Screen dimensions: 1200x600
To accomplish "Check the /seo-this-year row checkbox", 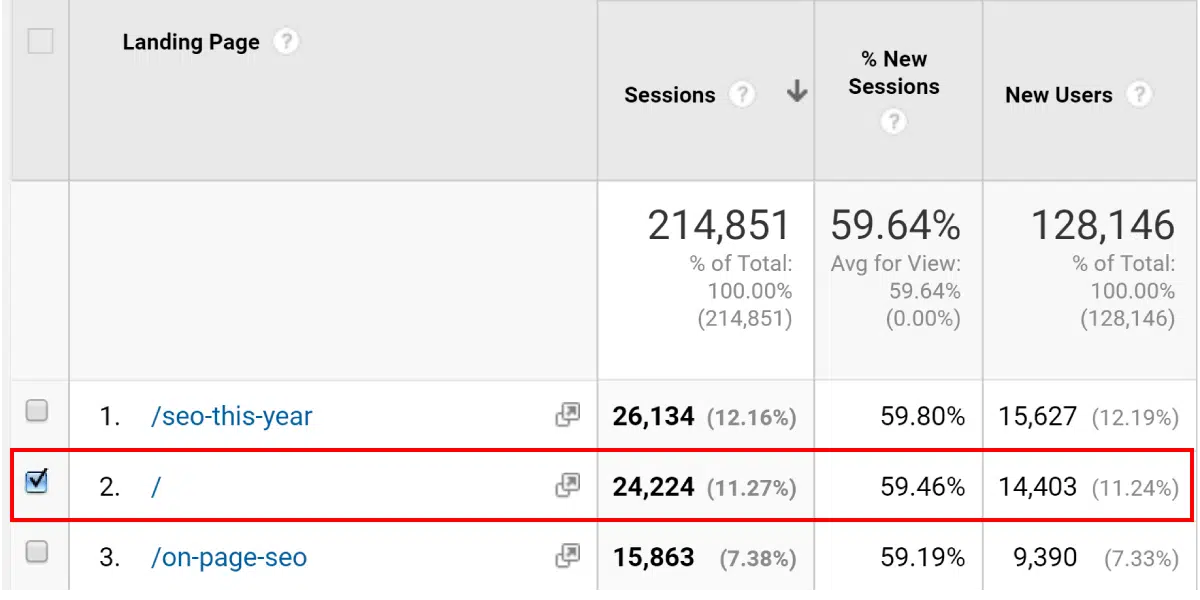I will point(37,410).
